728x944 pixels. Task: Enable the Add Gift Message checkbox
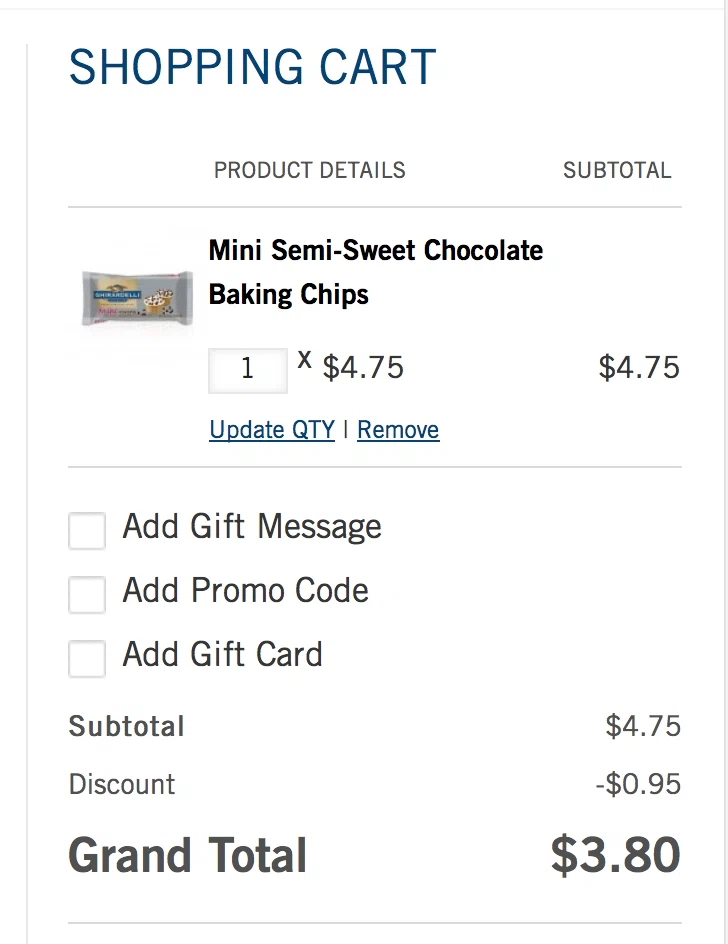[x=87, y=531]
